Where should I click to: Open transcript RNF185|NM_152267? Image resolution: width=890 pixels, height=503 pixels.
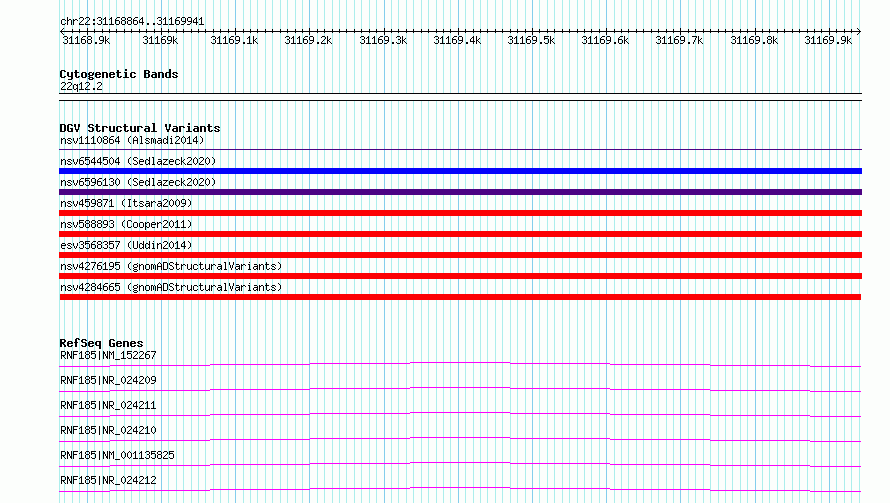pos(108,355)
